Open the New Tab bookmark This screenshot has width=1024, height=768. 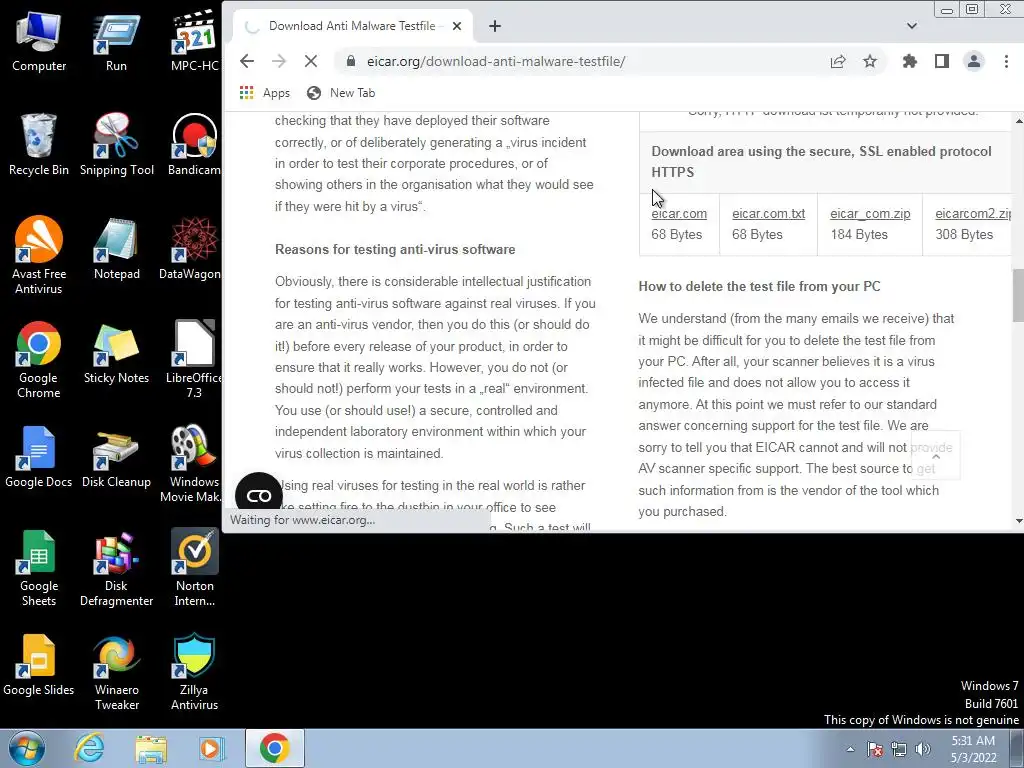pyautogui.click(x=342, y=93)
